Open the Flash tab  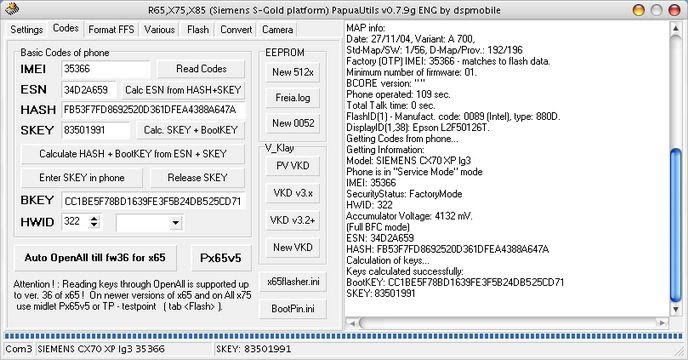[198, 29]
